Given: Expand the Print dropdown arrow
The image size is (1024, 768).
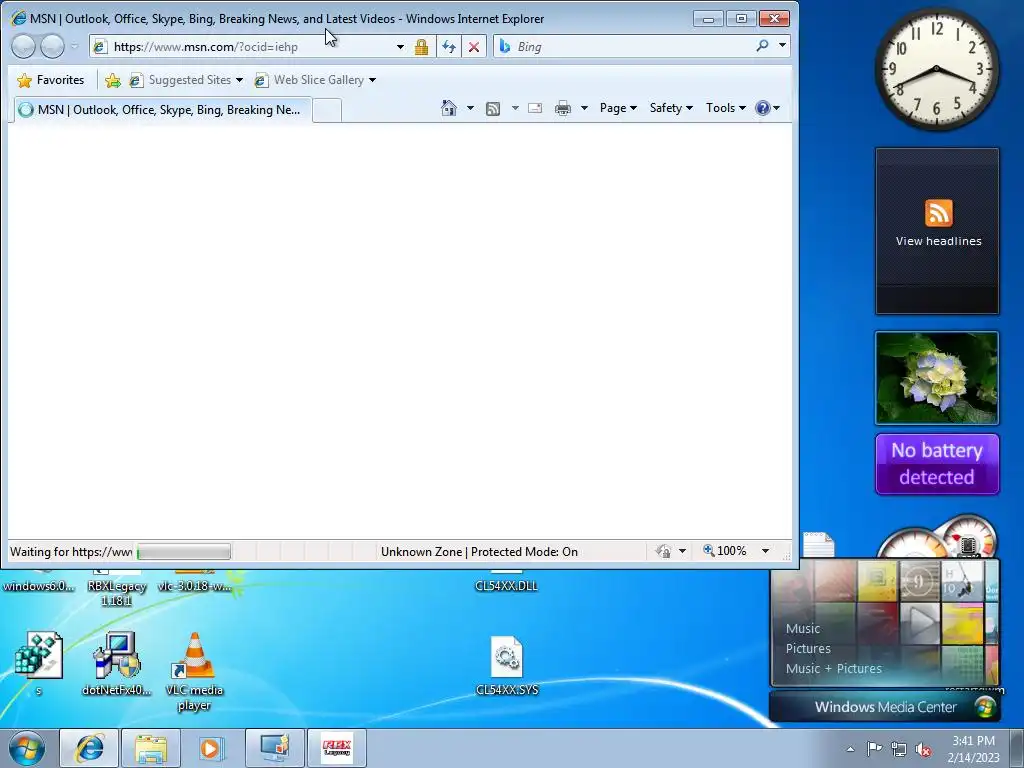Looking at the screenshot, I should (x=584, y=108).
